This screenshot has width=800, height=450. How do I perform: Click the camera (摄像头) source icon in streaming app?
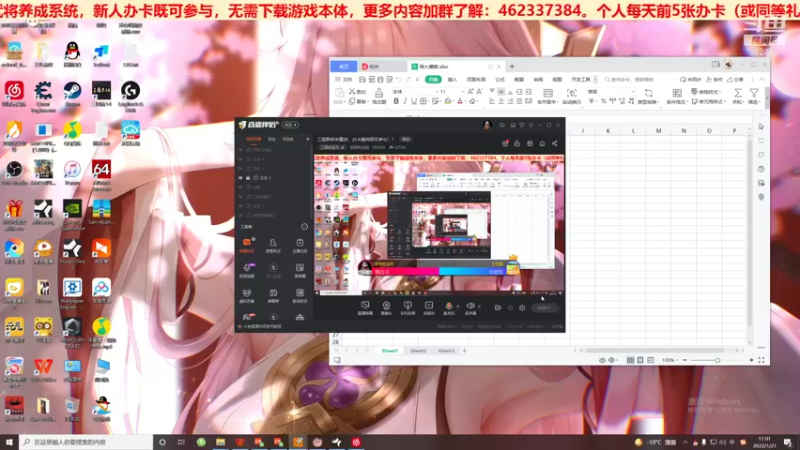[x=386, y=308]
